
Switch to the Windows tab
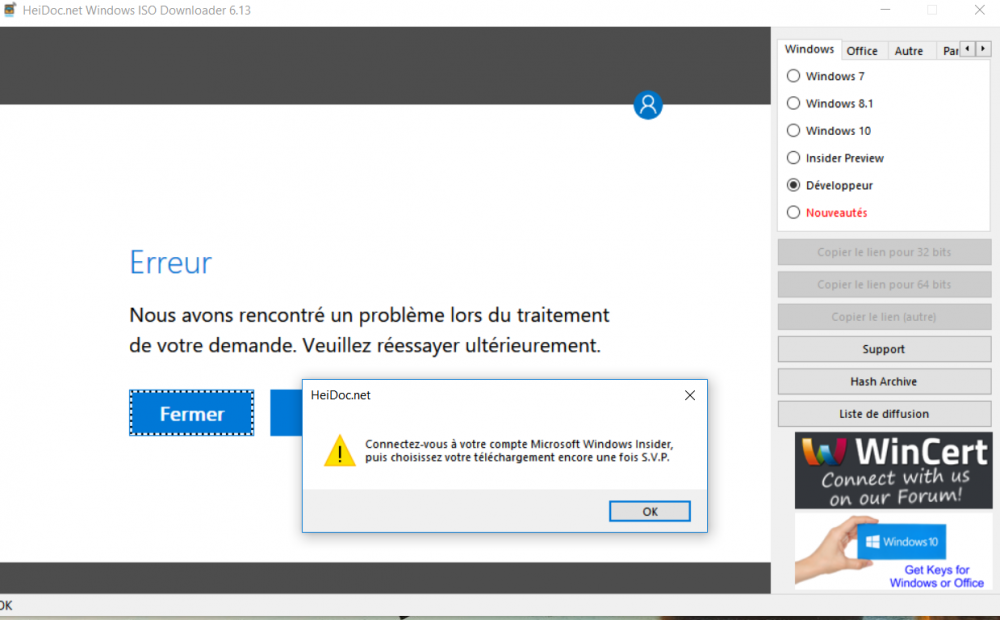coord(809,49)
